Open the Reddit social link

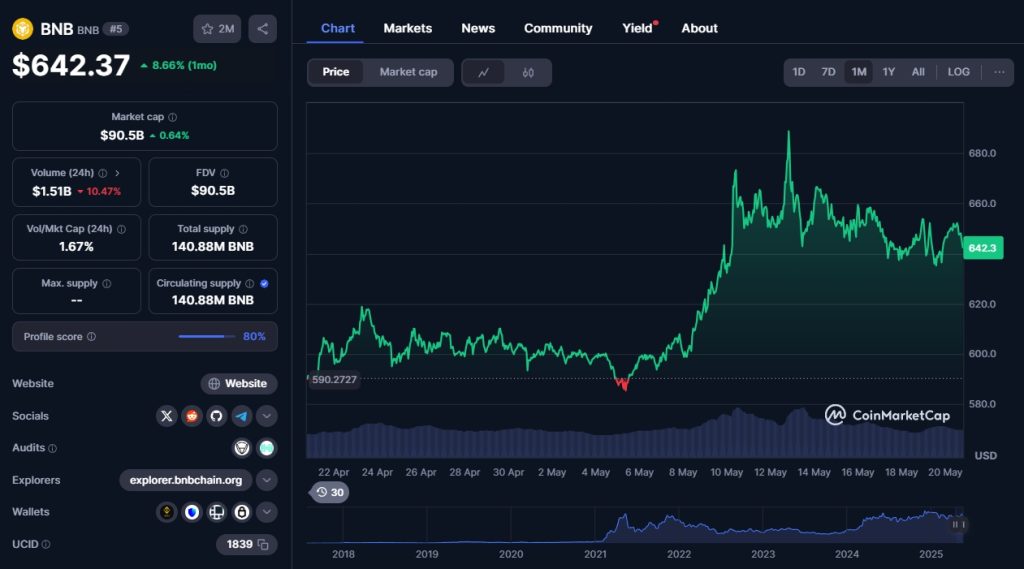[x=191, y=416]
